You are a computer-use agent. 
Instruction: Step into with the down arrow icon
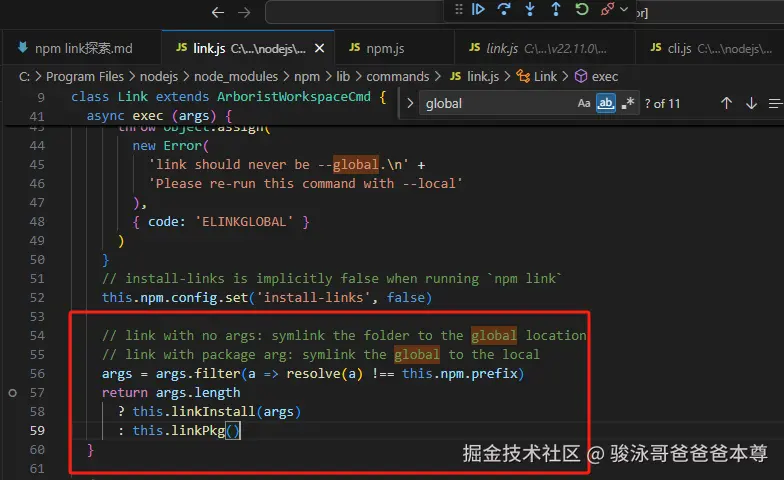tap(530, 10)
